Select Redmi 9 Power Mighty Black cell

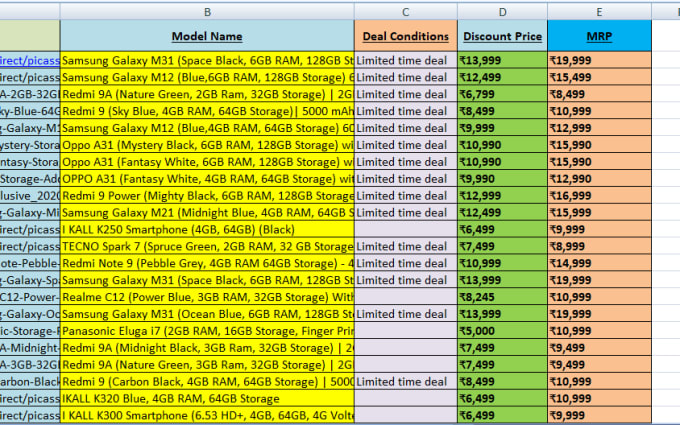click(x=207, y=196)
